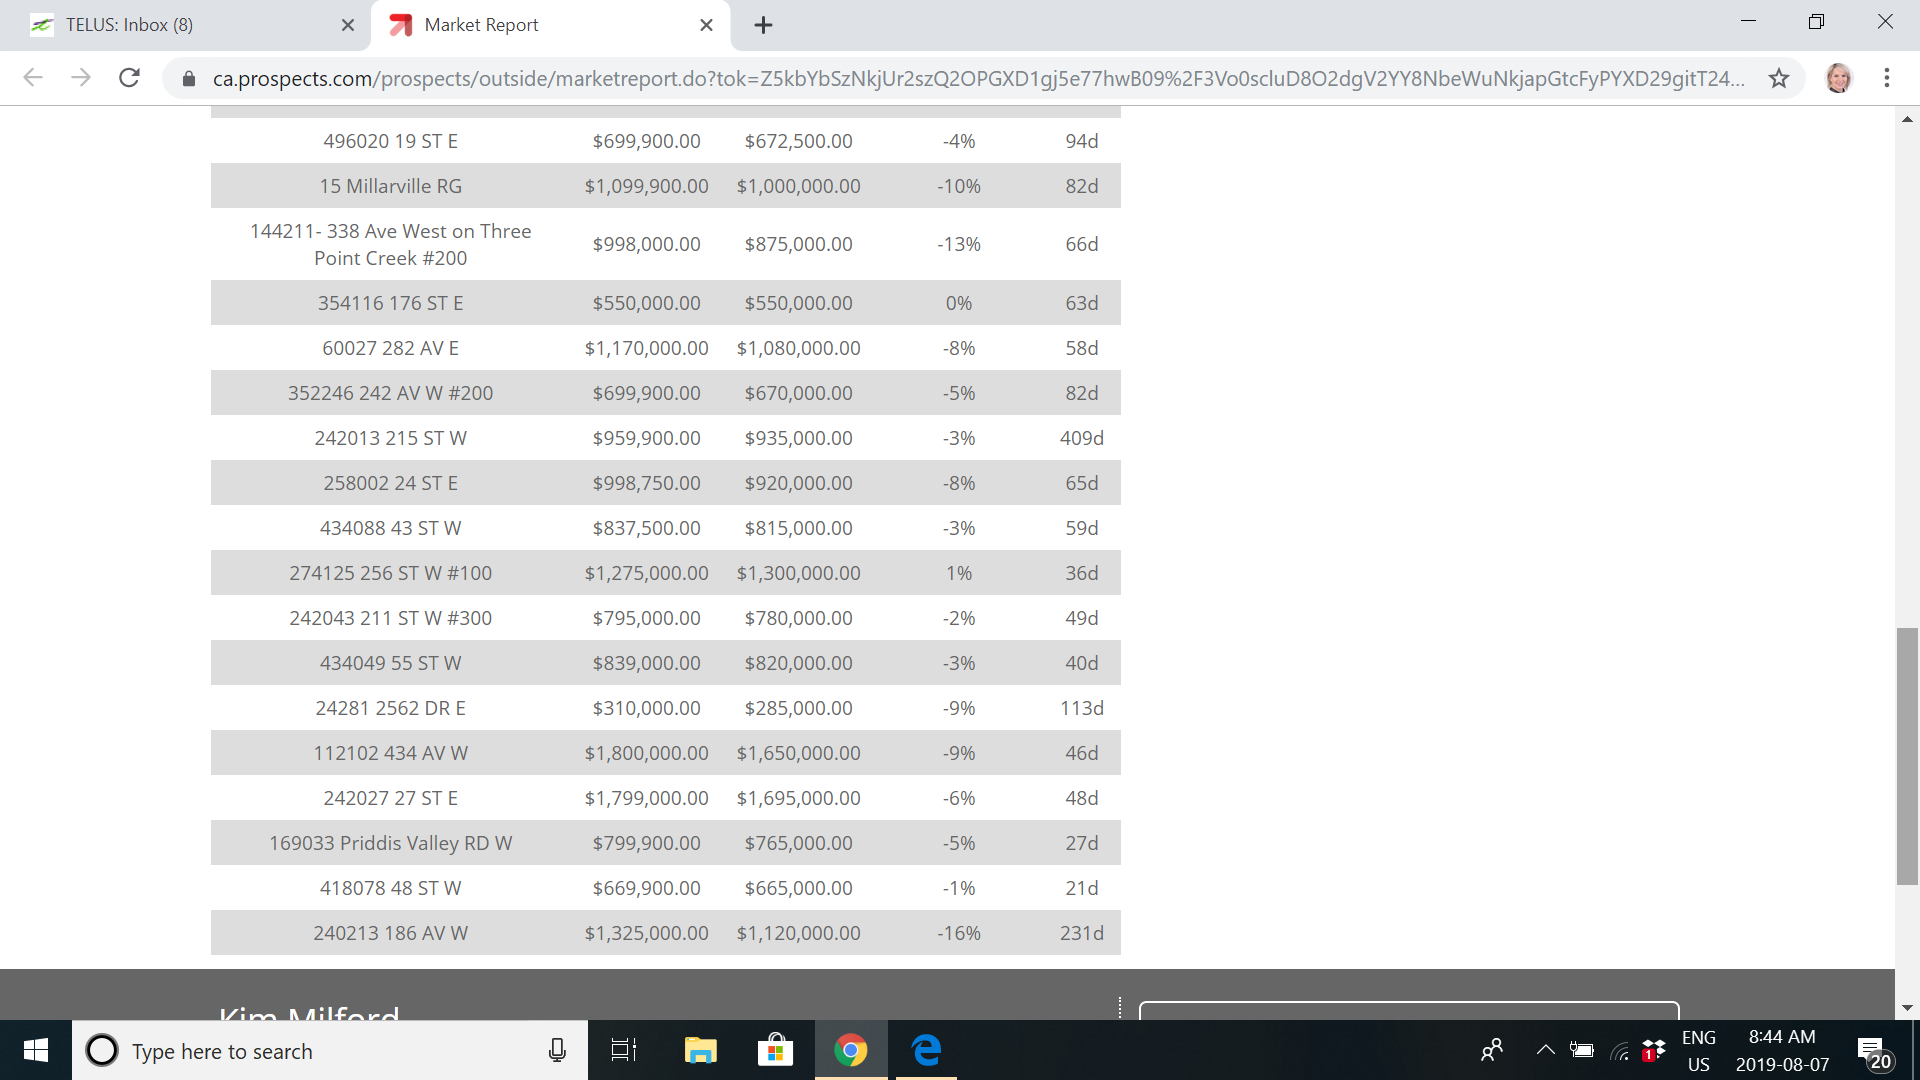Click the site security lock icon
This screenshot has width=1920, height=1080.
188,78
